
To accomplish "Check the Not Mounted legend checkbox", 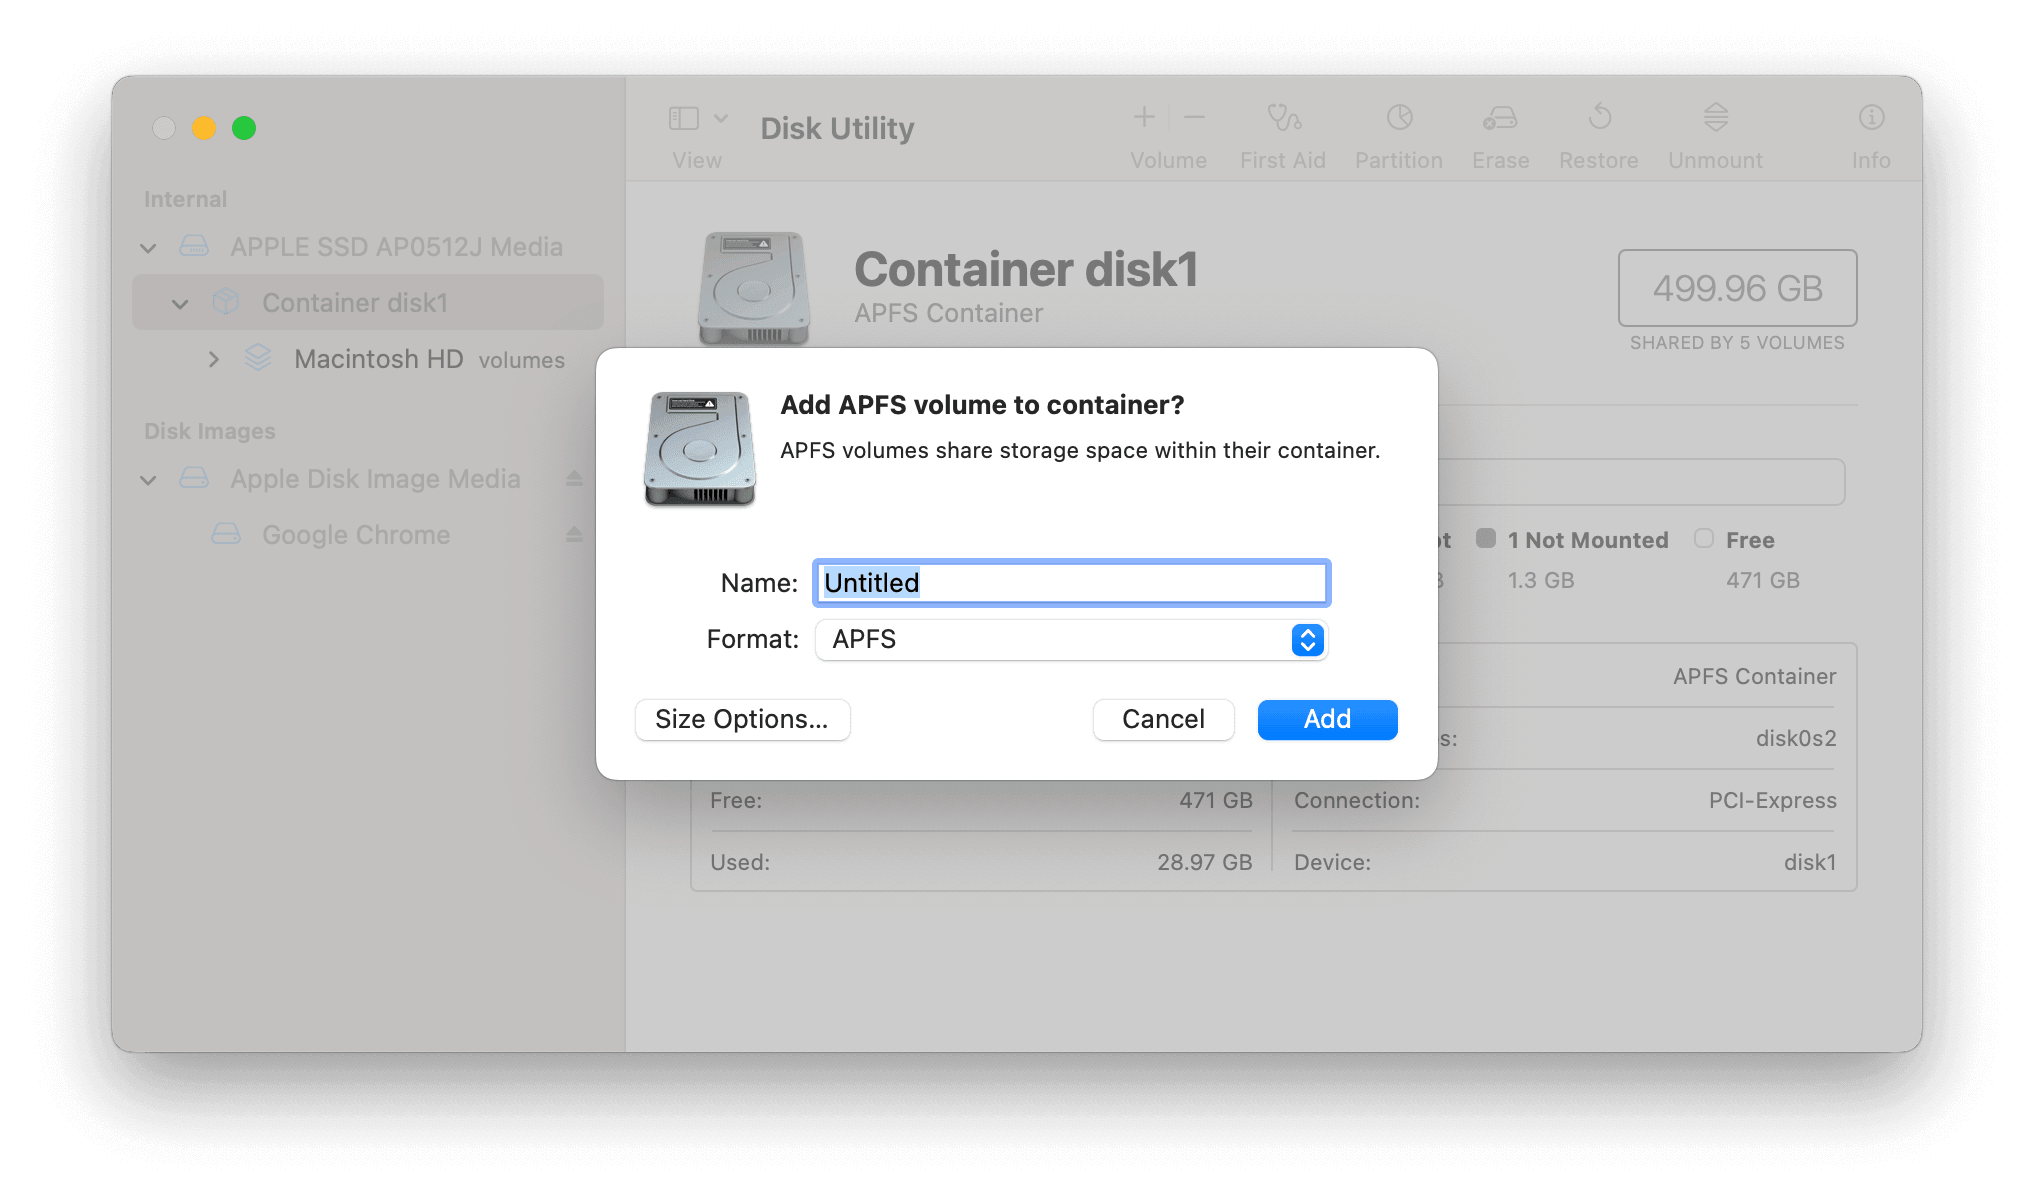I will point(1487,539).
